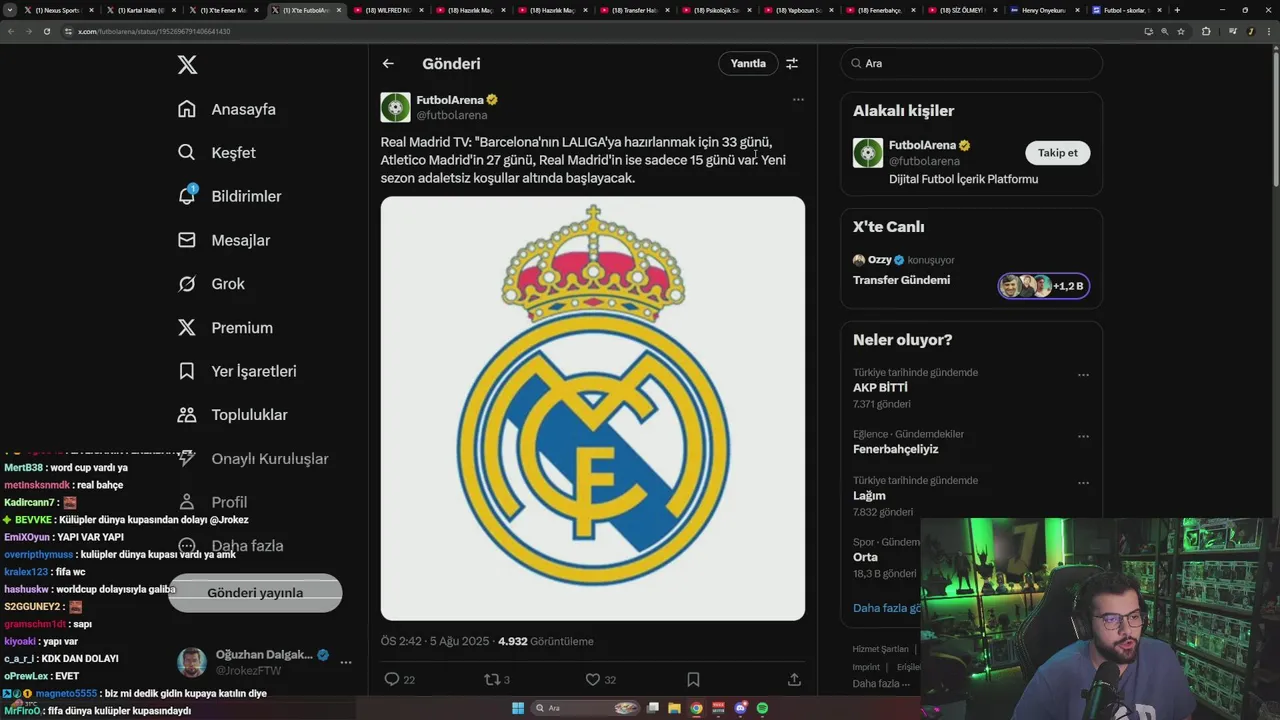Open account menu dots beside Oğuzhan Dalgak
This screenshot has height=720, width=1280.
(x=346, y=662)
